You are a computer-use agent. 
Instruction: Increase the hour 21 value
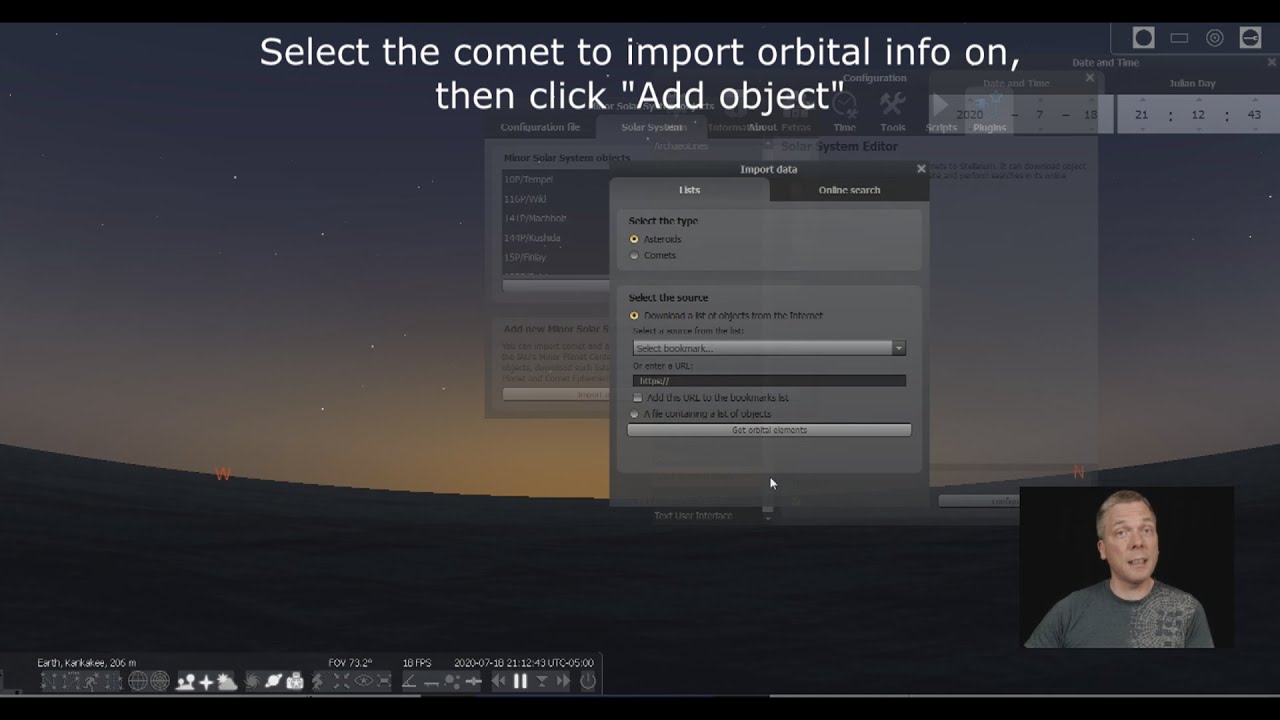point(1141,100)
